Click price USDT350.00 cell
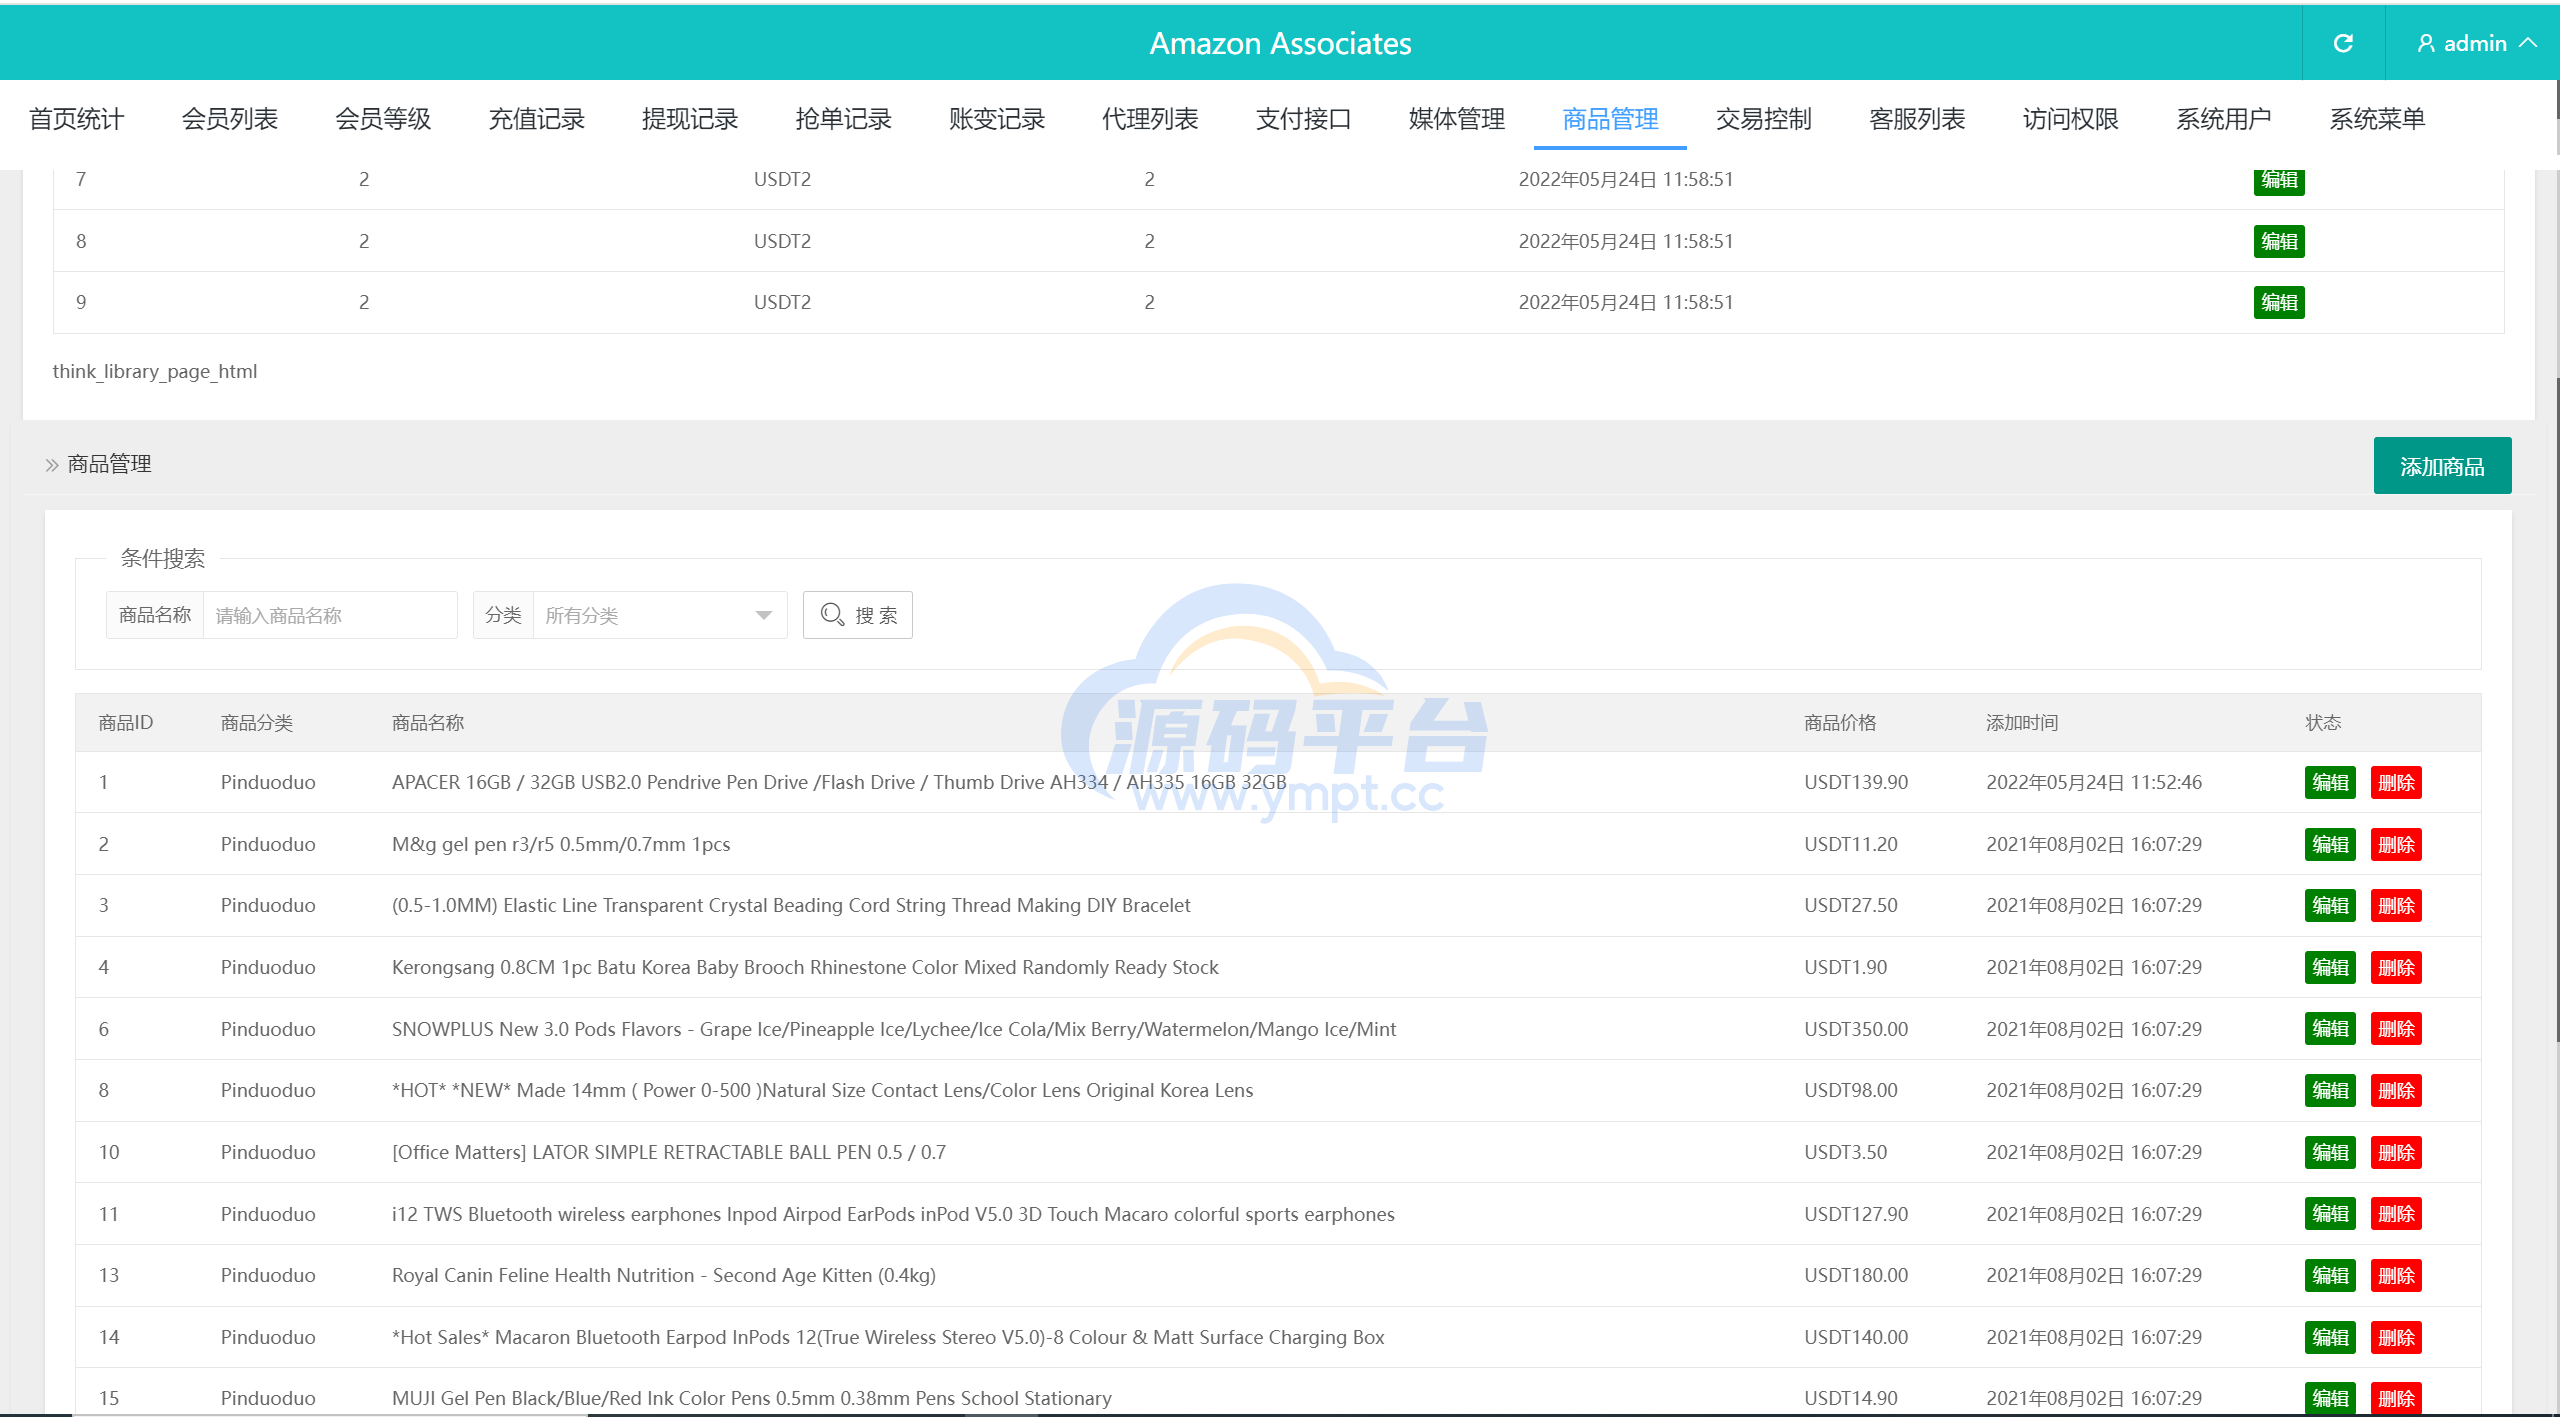 tap(1856, 1029)
